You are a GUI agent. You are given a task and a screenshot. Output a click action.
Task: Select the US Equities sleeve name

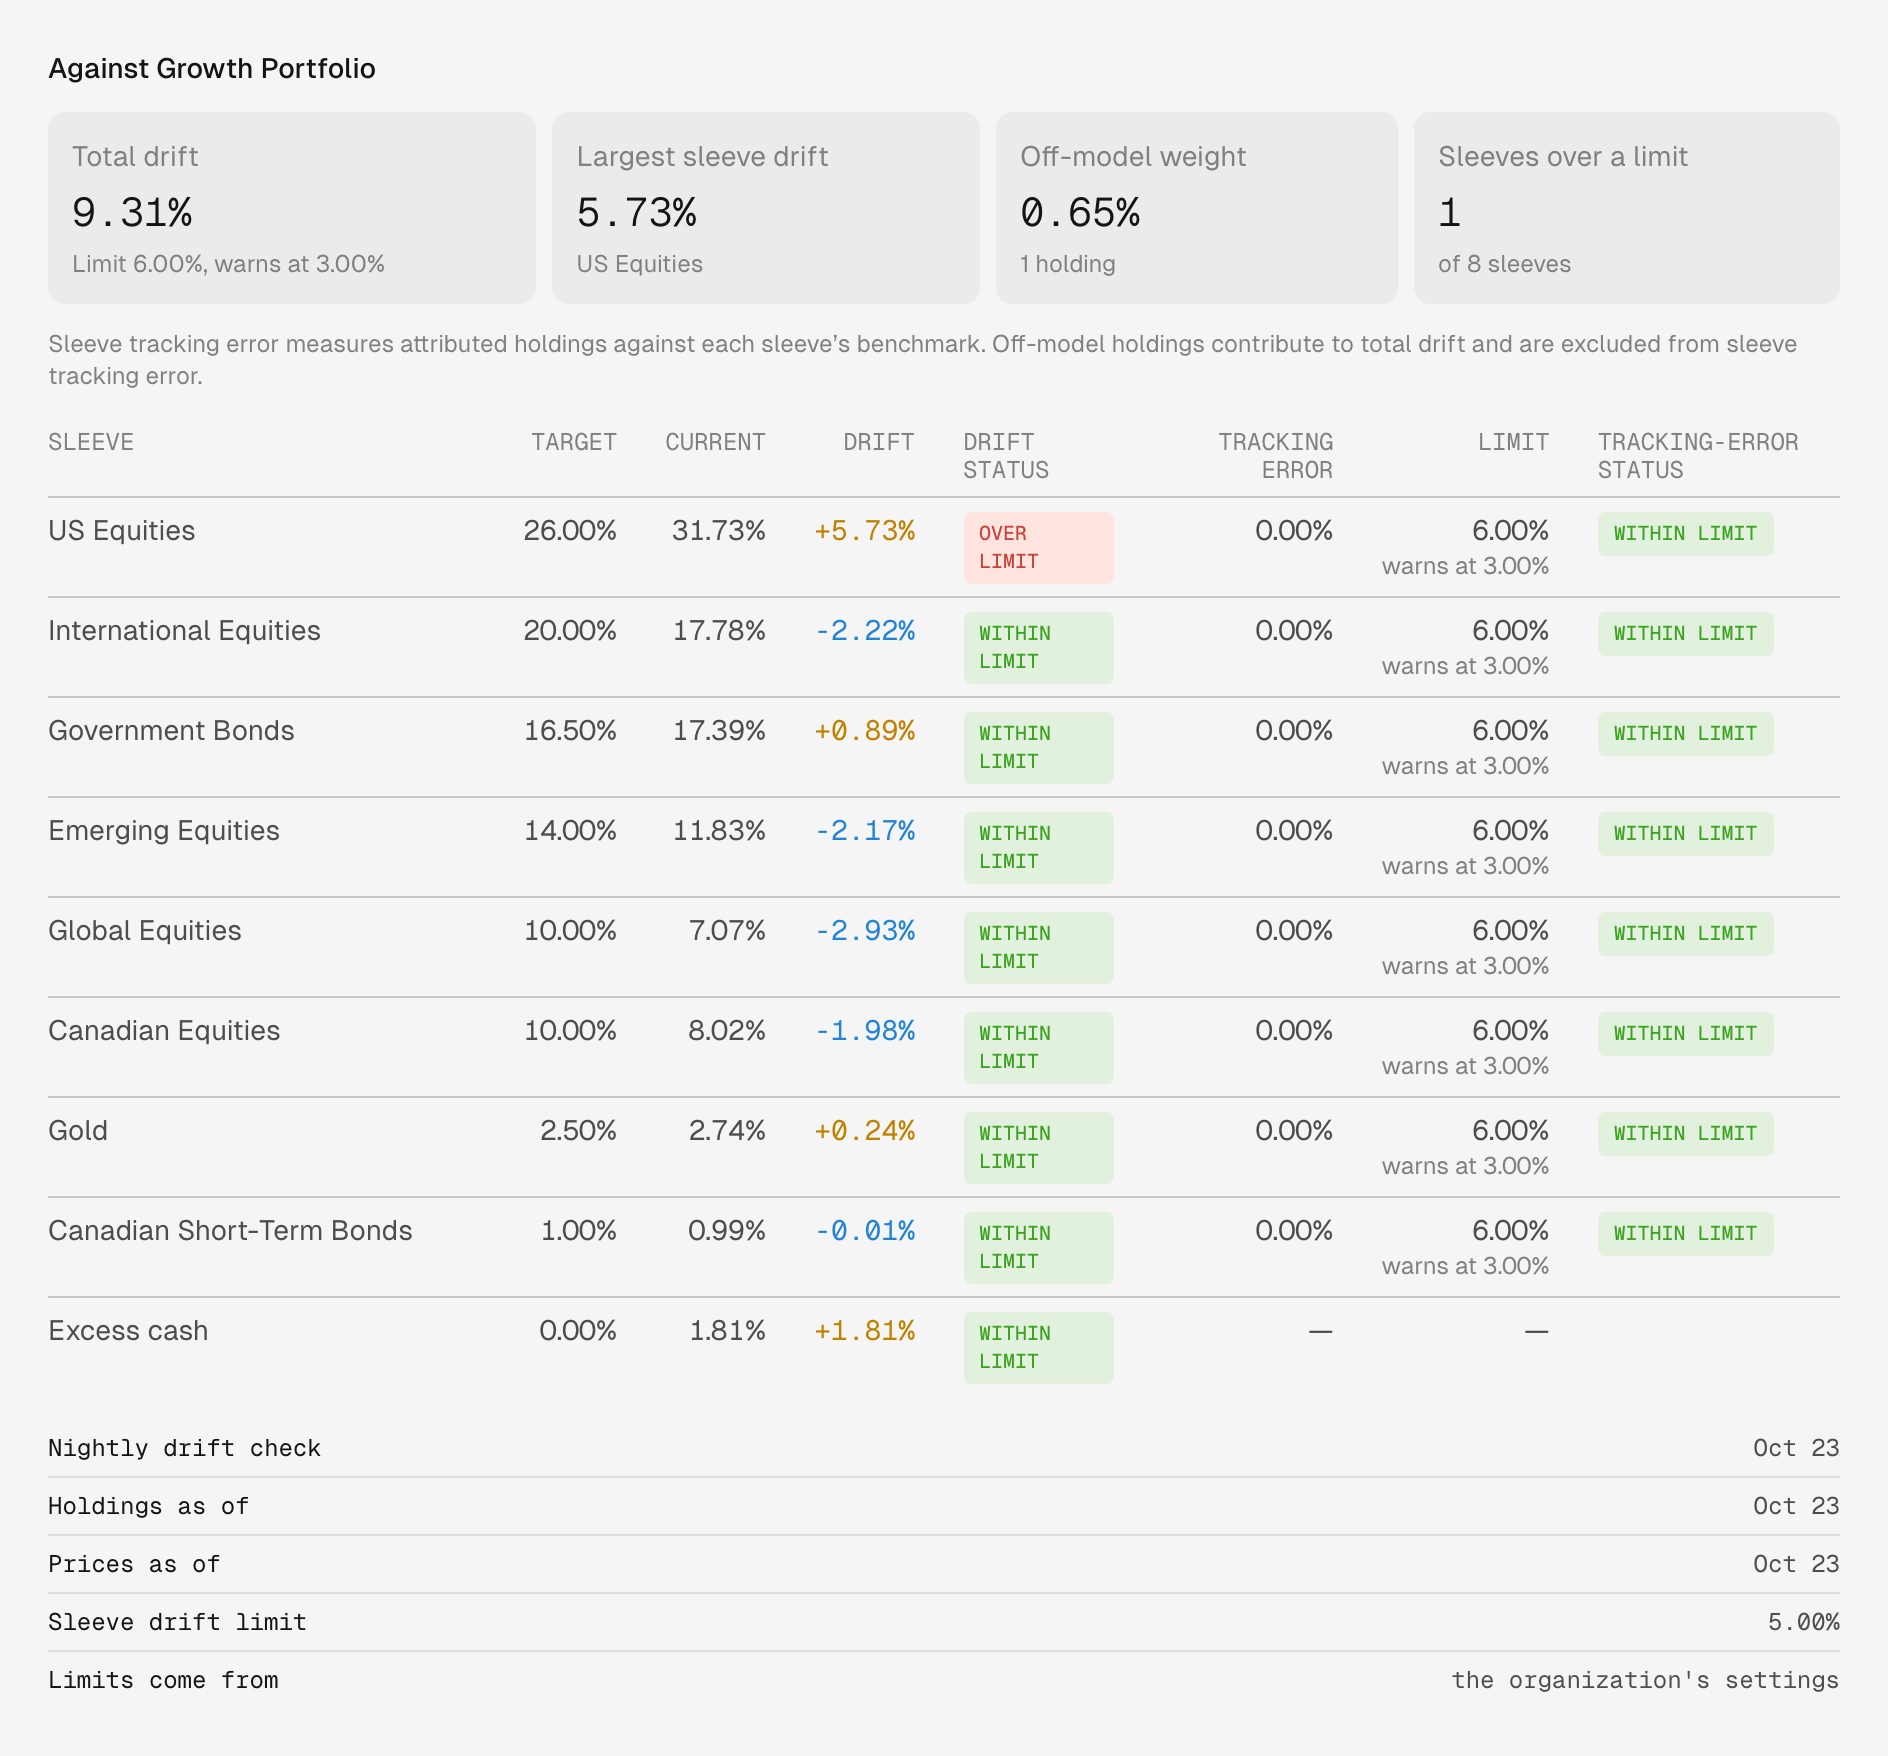pos(122,530)
